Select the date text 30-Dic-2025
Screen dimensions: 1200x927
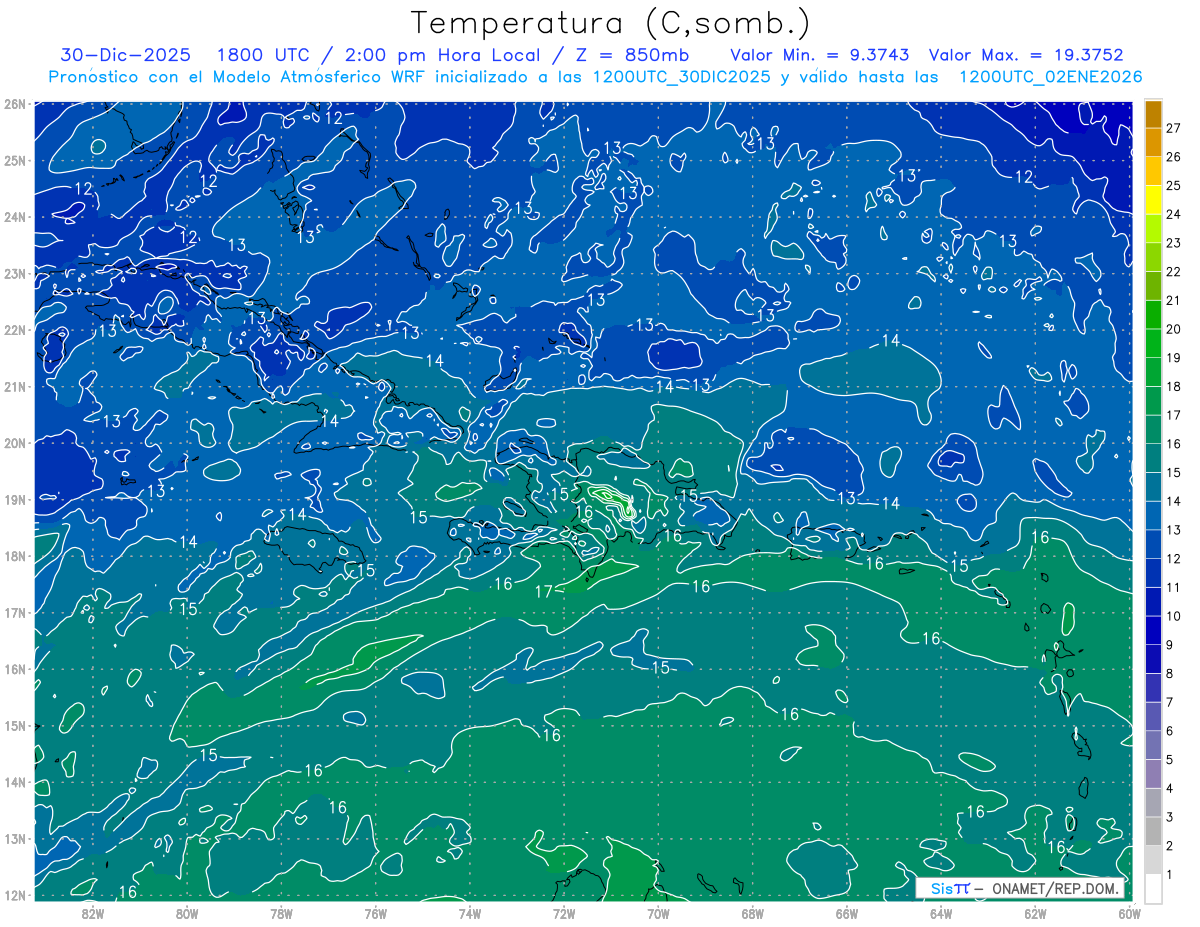coord(125,55)
